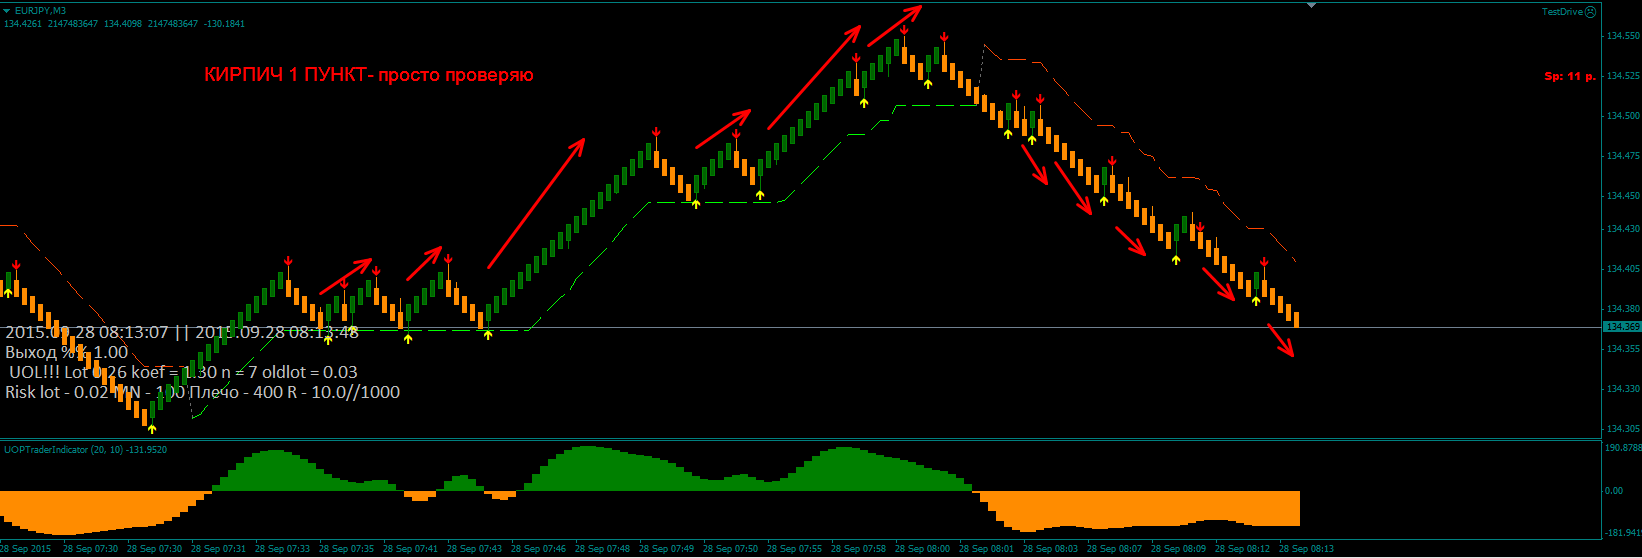
Task: Click the 'Risk lot - 0.02' info line
Action: (x=202, y=392)
